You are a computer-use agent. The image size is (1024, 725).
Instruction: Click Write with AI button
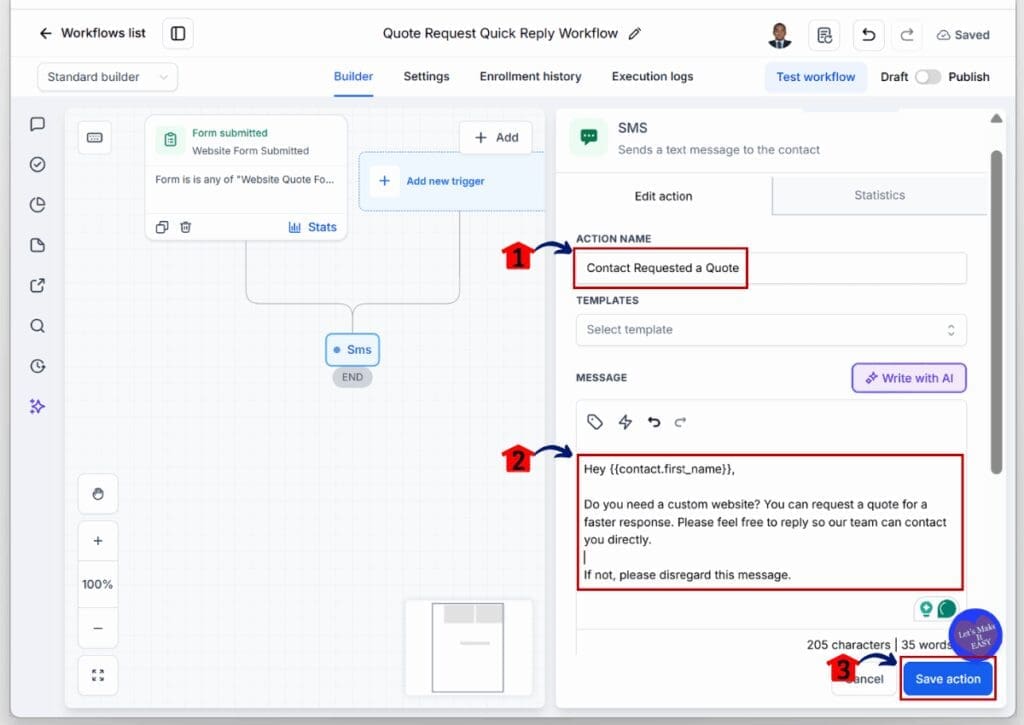pyautogui.click(x=908, y=378)
